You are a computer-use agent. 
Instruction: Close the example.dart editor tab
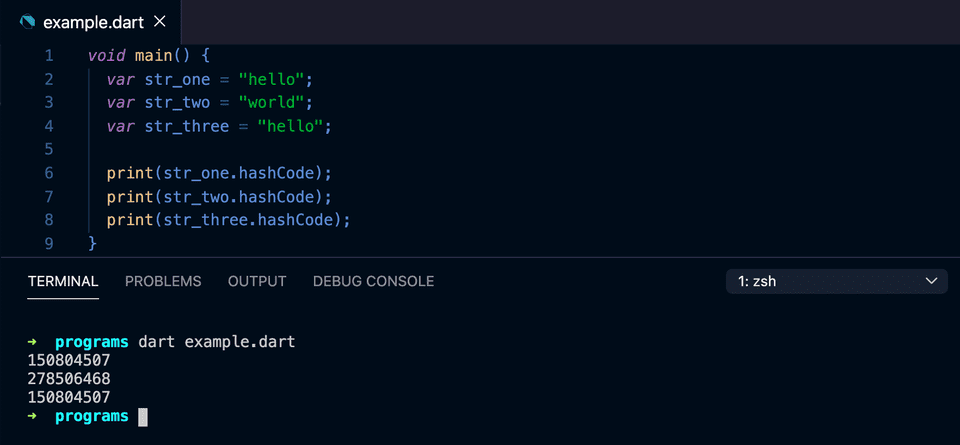click(x=160, y=21)
